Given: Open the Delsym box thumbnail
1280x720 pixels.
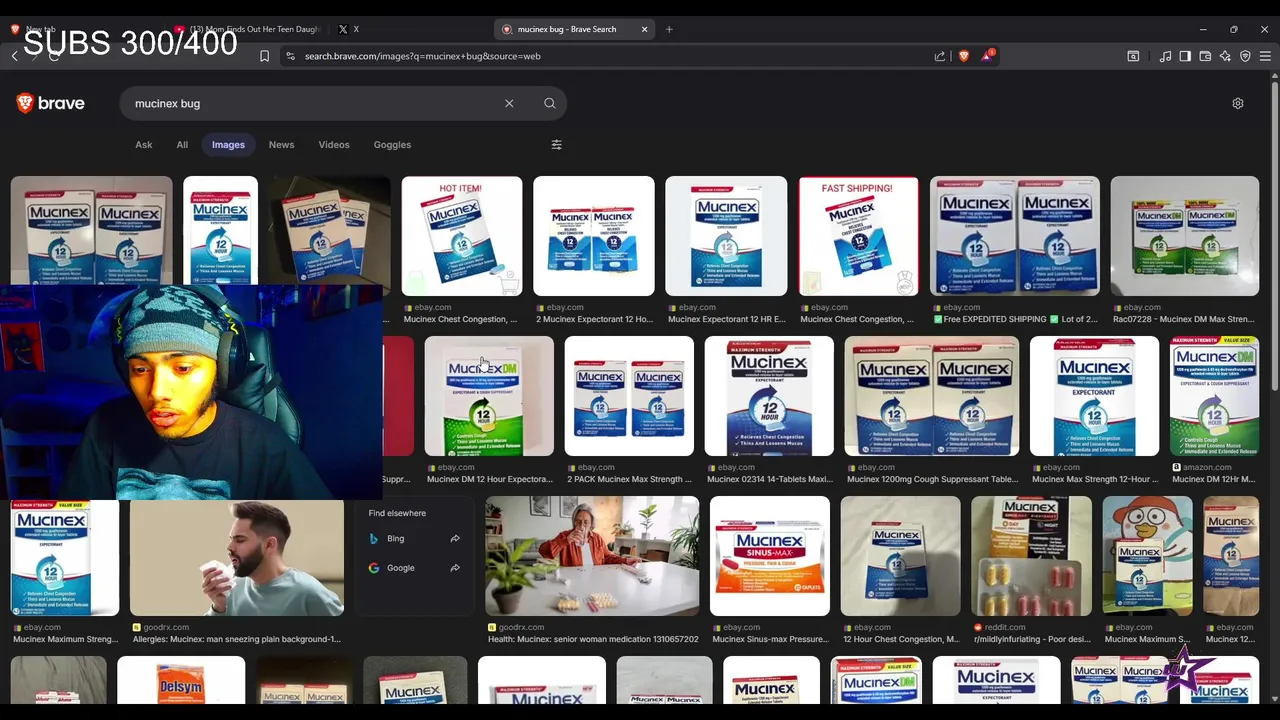Looking at the screenshot, I should tap(181, 680).
